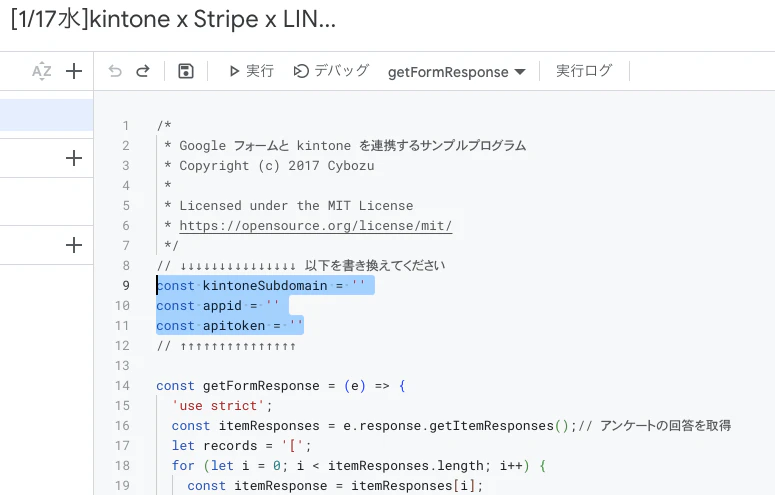Click the const getFormResponse declaration
775x495 pixels.
click(x=281, y=386)
